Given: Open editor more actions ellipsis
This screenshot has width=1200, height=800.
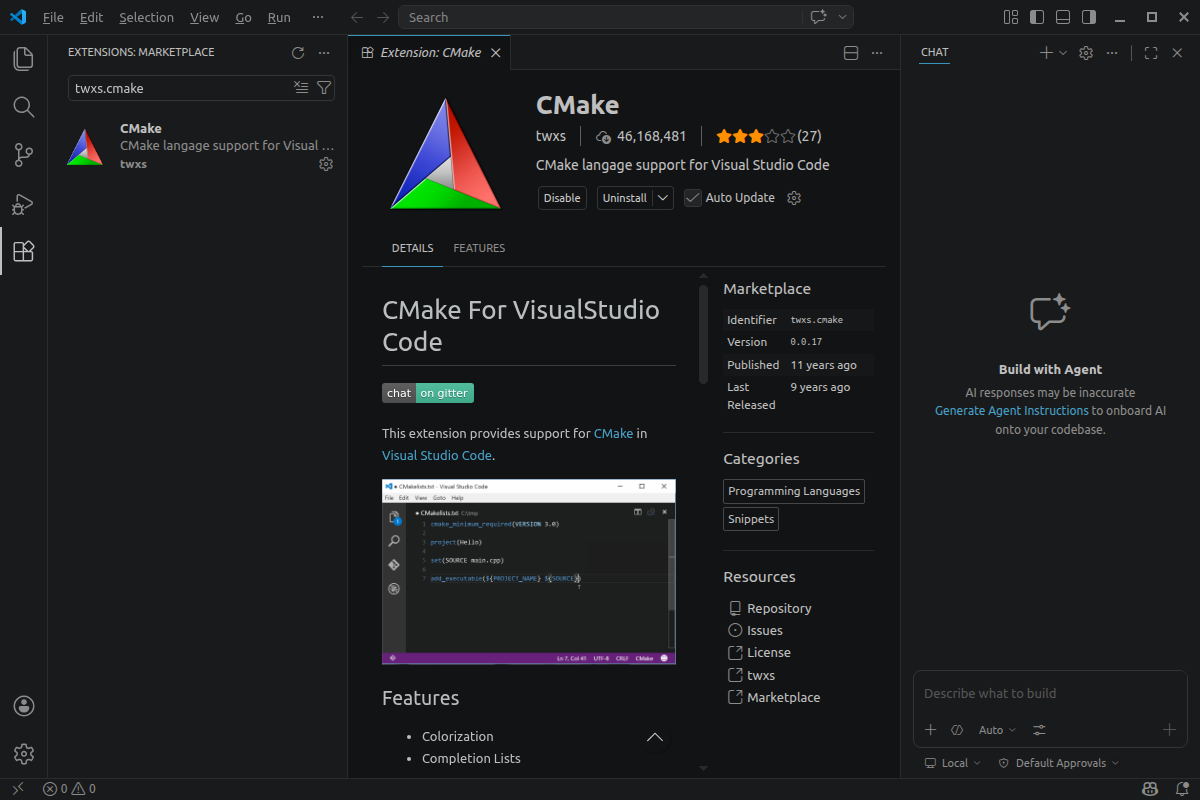Looking at the screenshot, I should pyautogui.click(x=877, y=52).
